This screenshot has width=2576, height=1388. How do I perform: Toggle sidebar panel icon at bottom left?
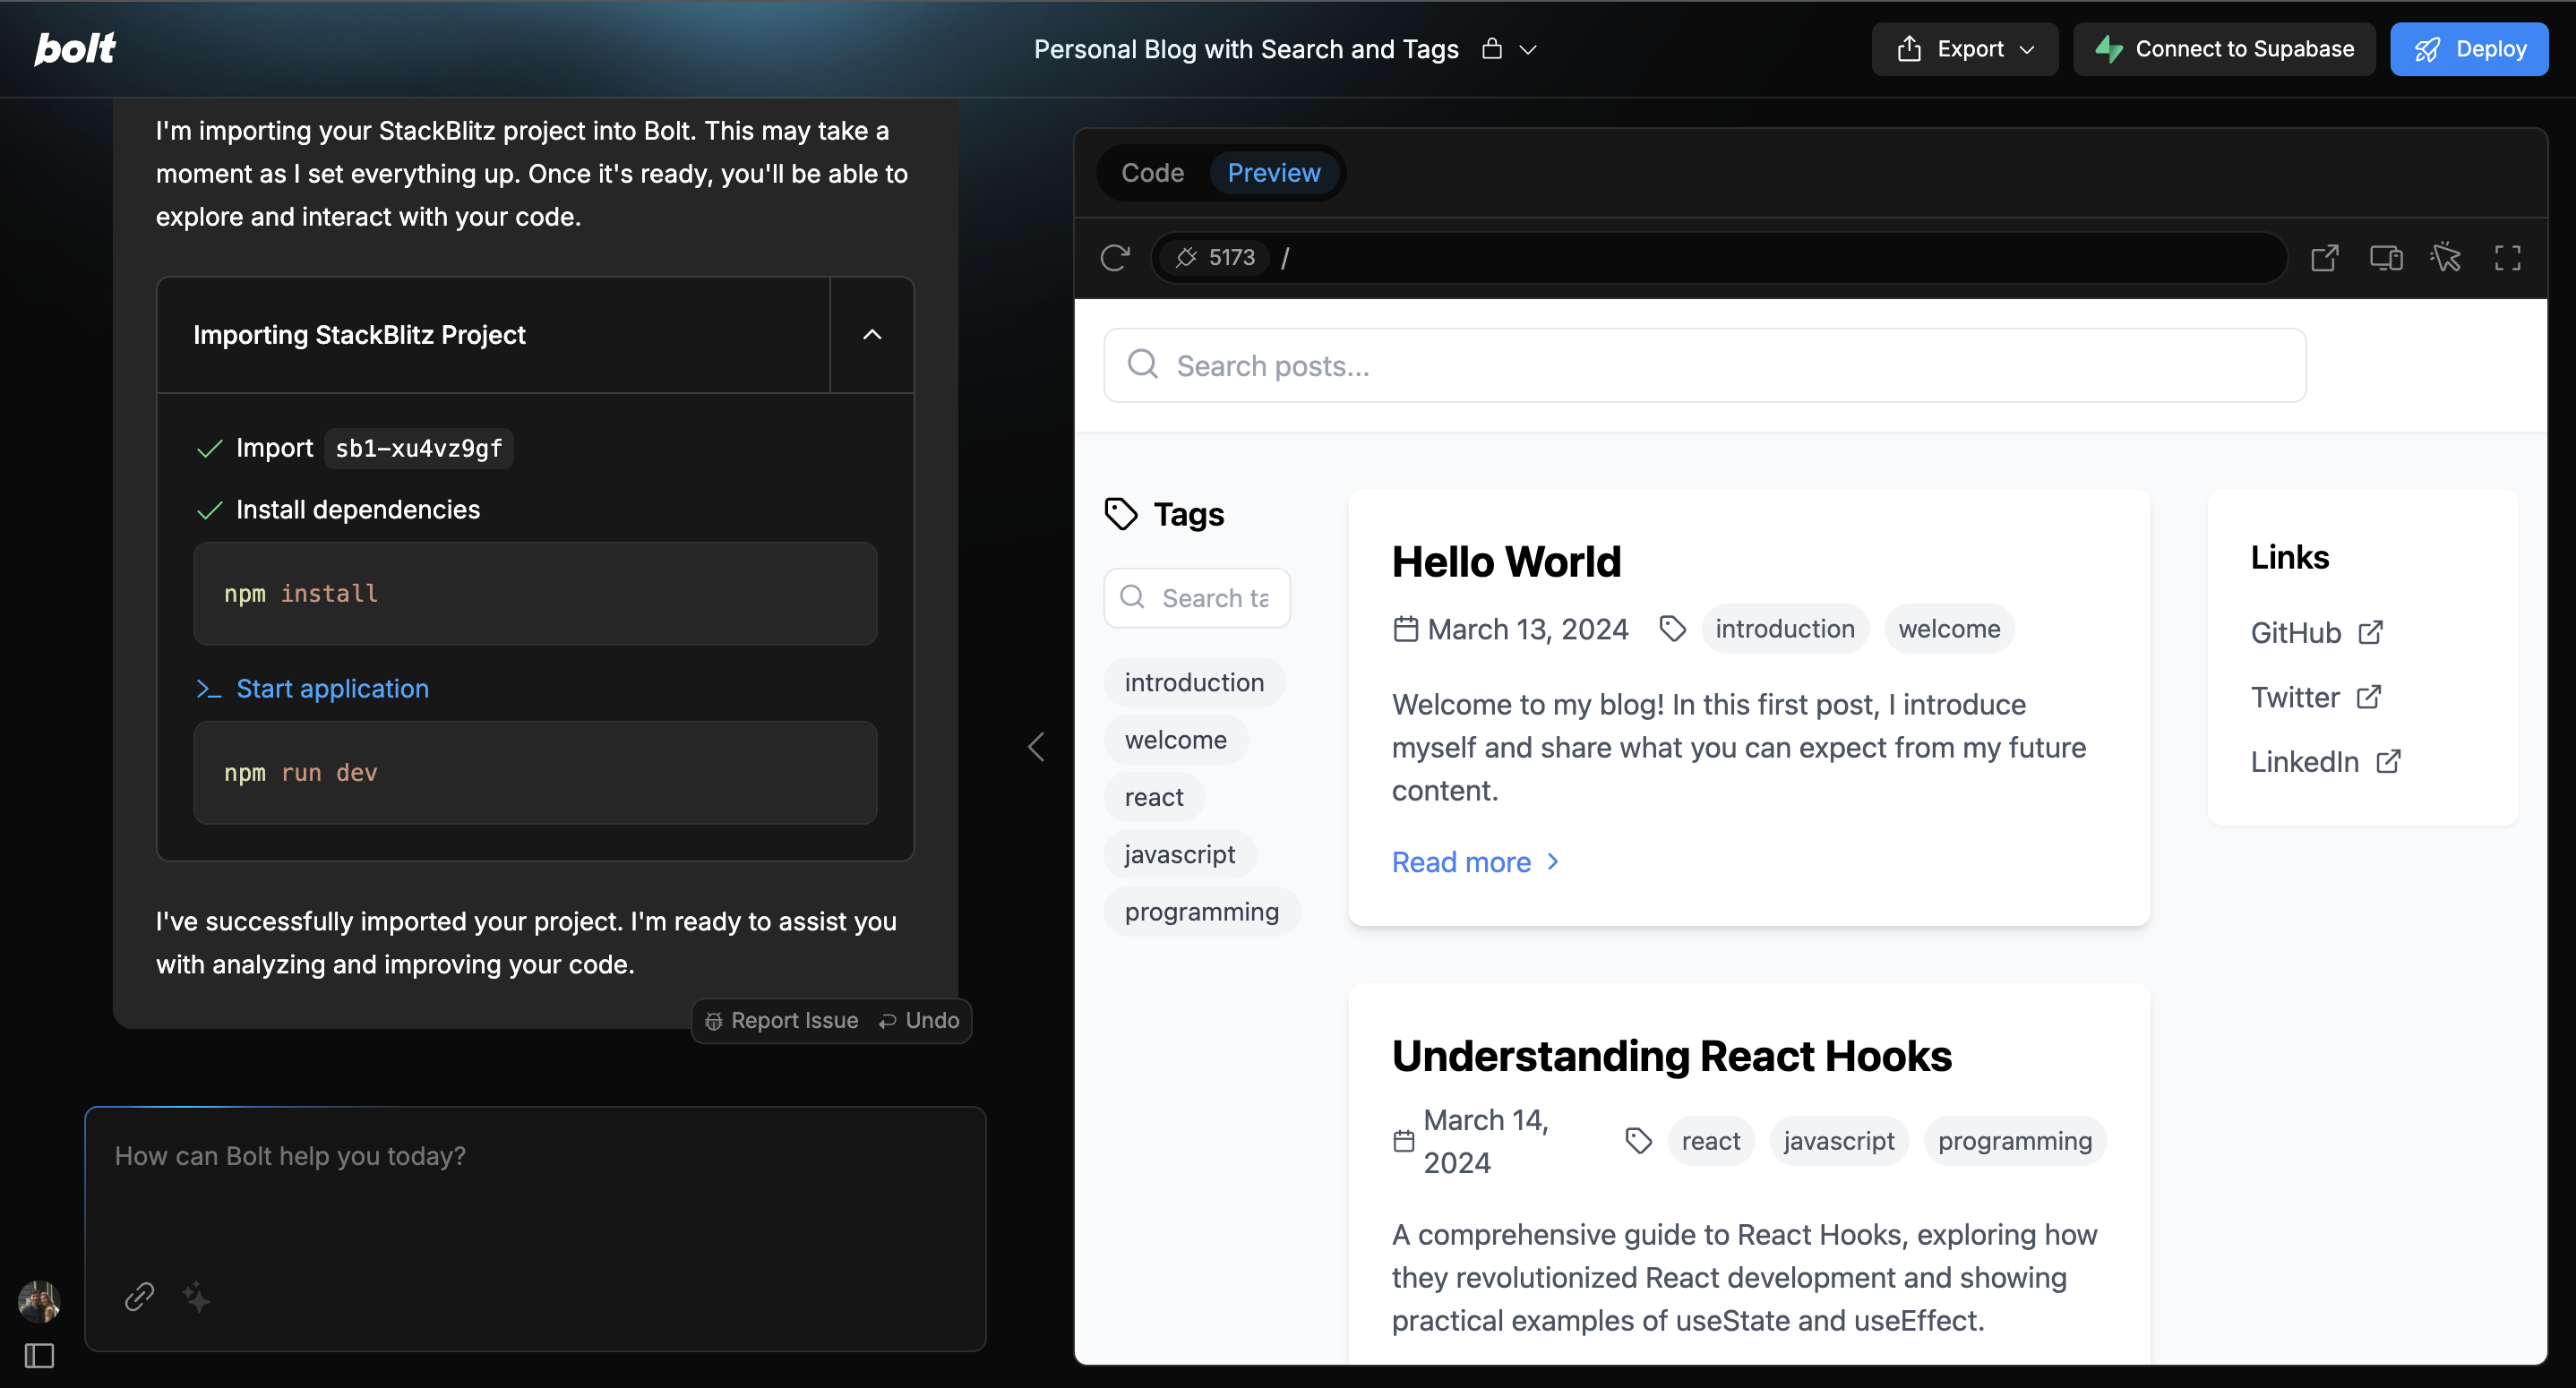pos(39,1356)
